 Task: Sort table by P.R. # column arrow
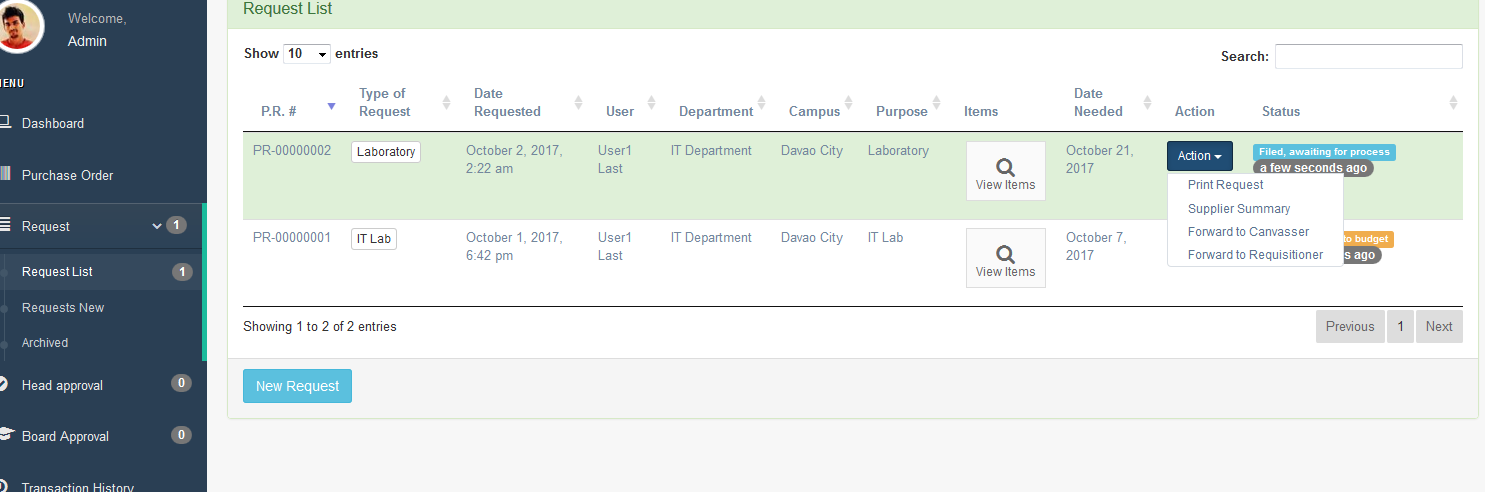coord(332,106)
